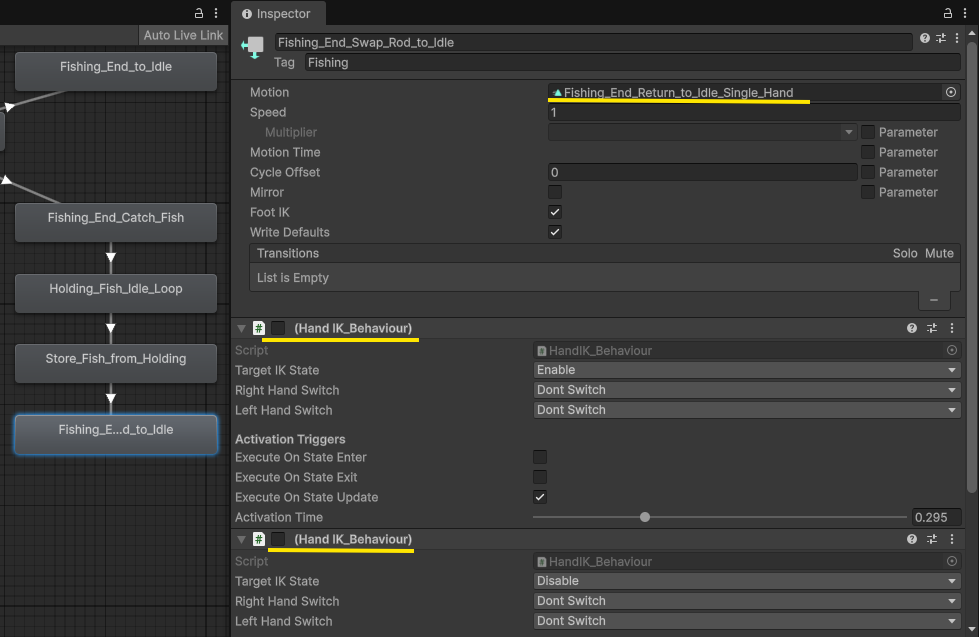Open the first Right Hand Switch dropdown
This screenshot has height=637, width=979.
(x=746, y=390)
